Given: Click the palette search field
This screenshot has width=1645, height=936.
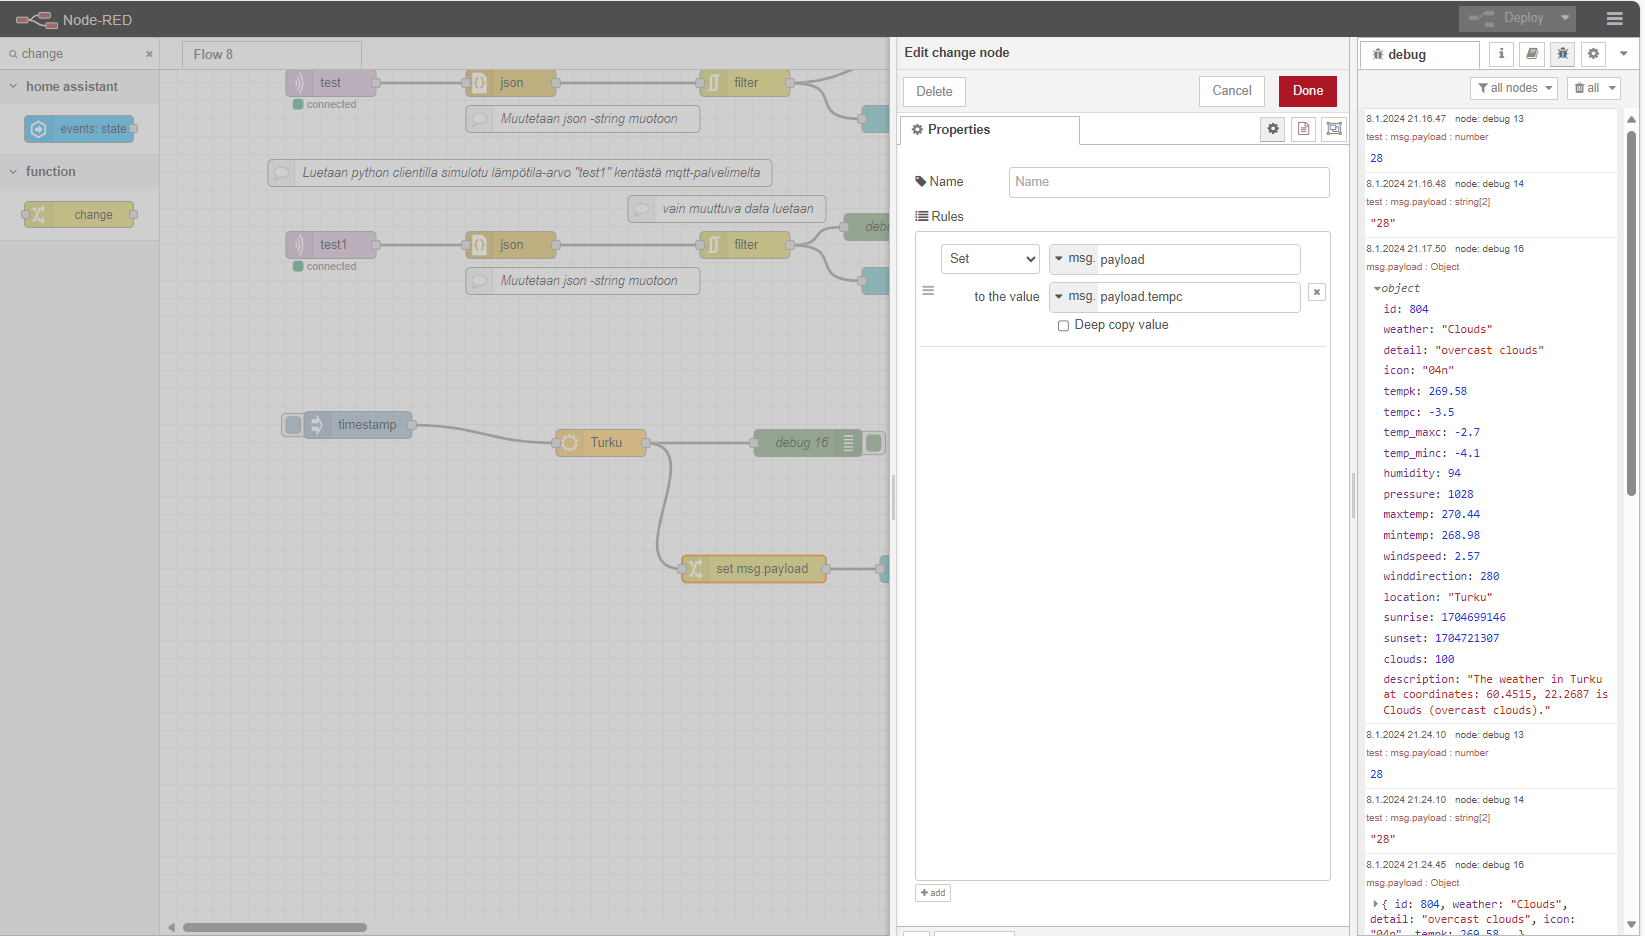Looking at the screenshot, I should point(80,54).
